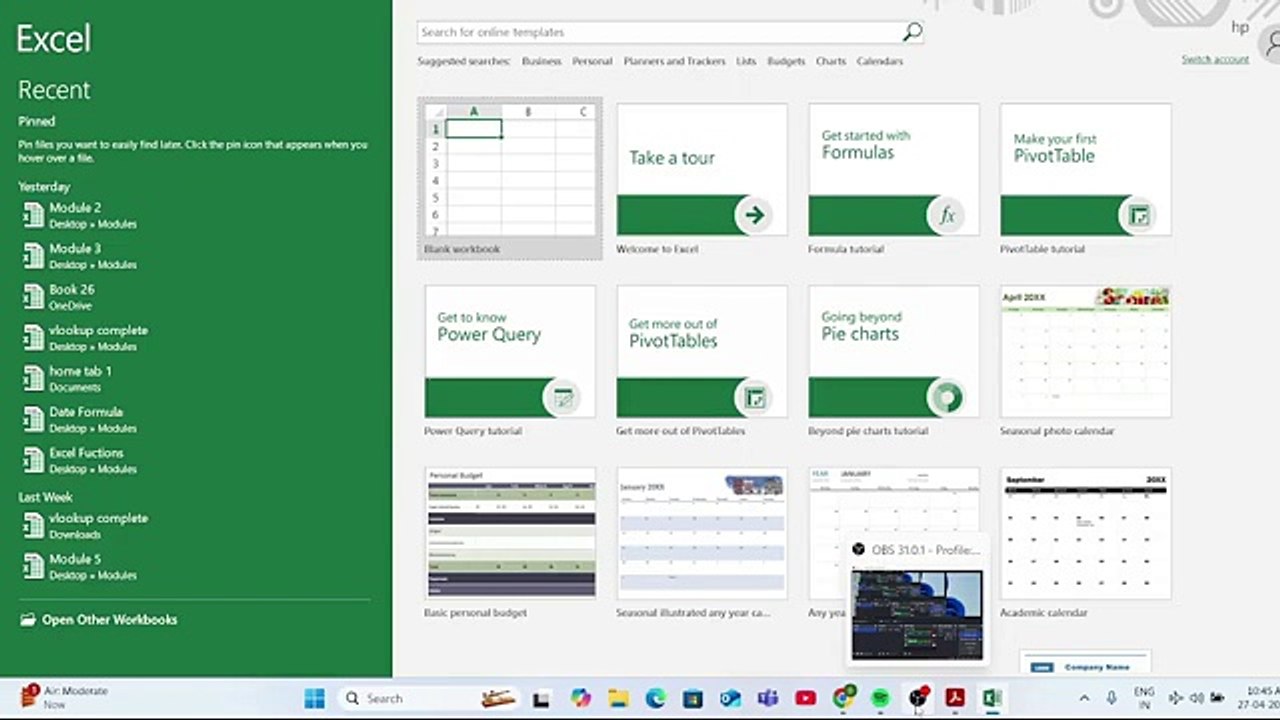
Task: Open the recent file "Module 5"
Action: 194,566
